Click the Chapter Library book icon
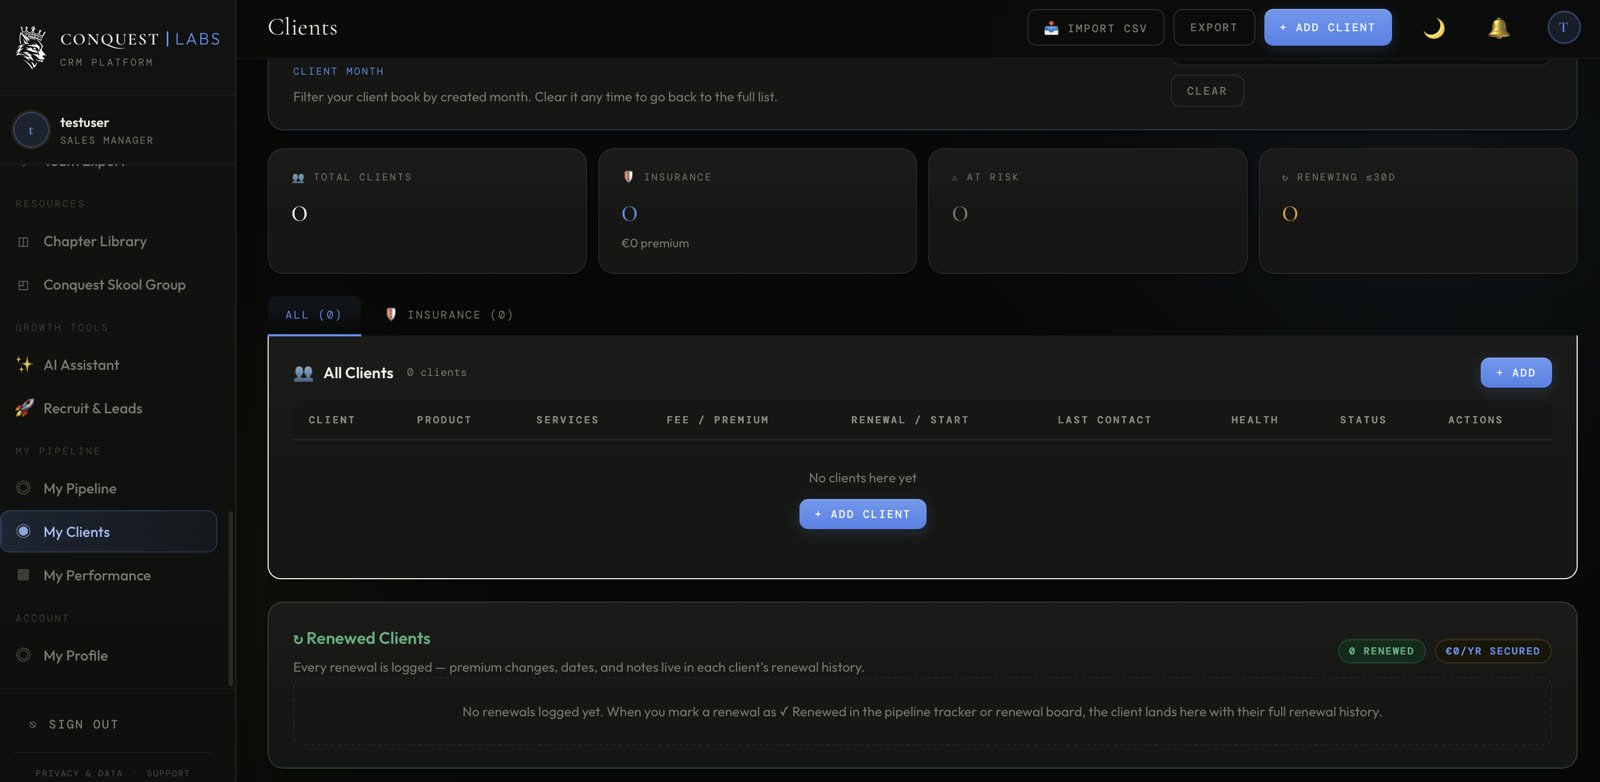 point(23,242)
